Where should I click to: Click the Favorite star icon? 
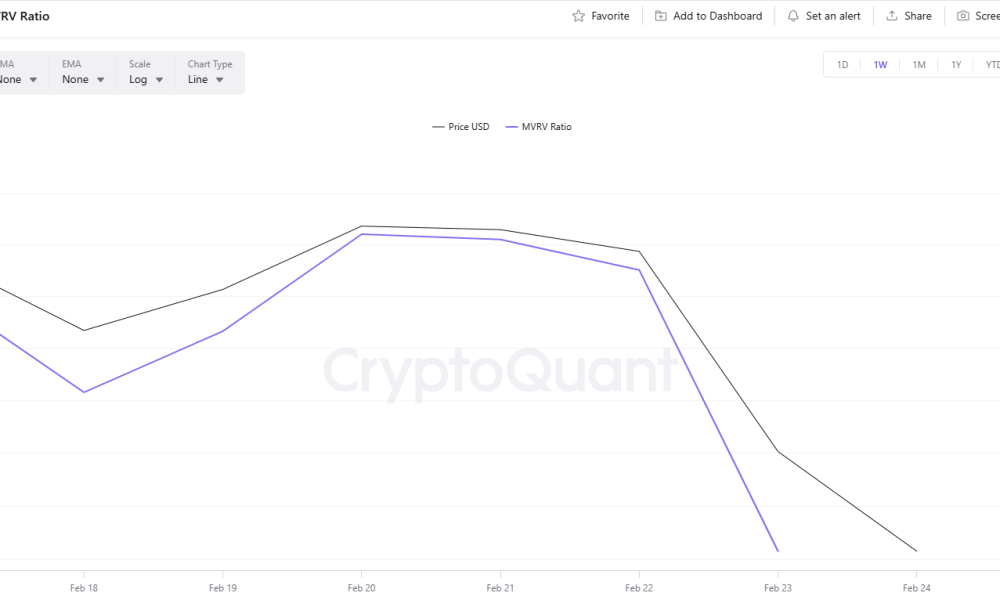point(577,16)
